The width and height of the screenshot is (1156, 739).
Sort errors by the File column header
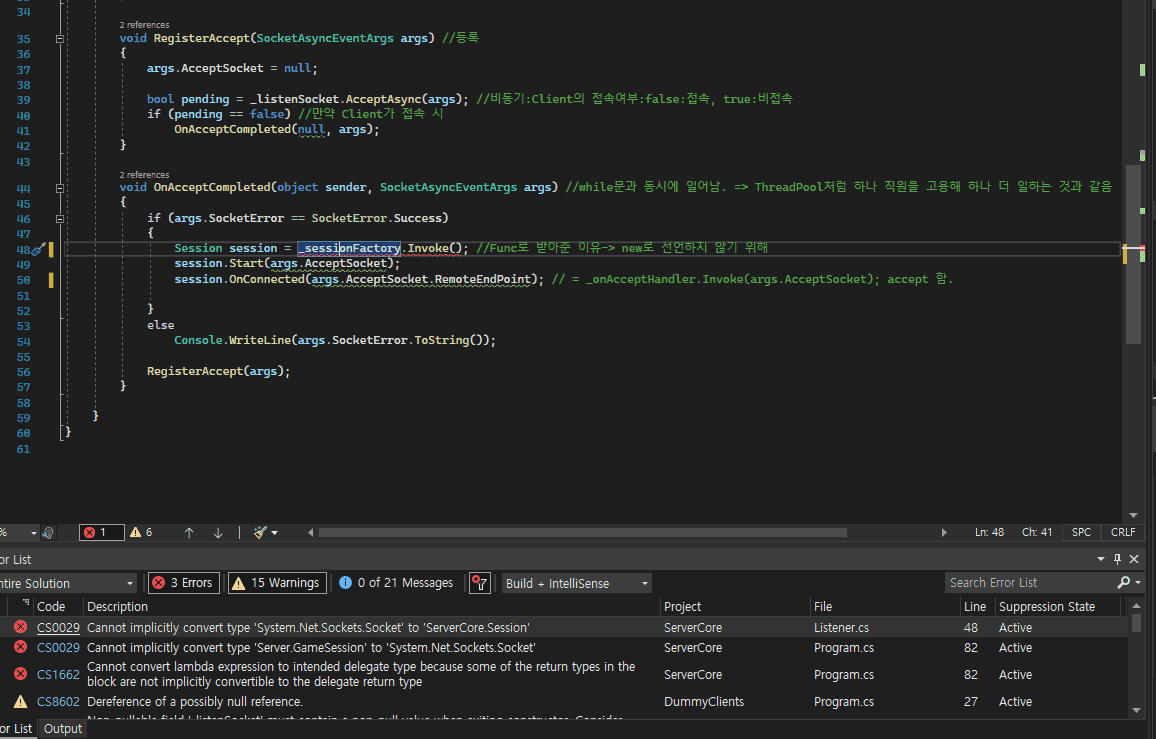[823, 607]
